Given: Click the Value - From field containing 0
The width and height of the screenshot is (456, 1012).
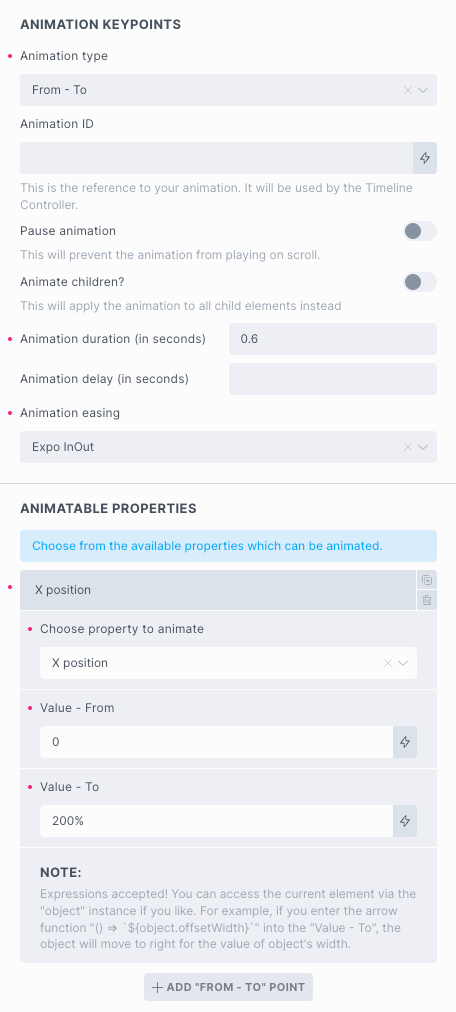Looking at the screenshot, I should tap(216, 742).
